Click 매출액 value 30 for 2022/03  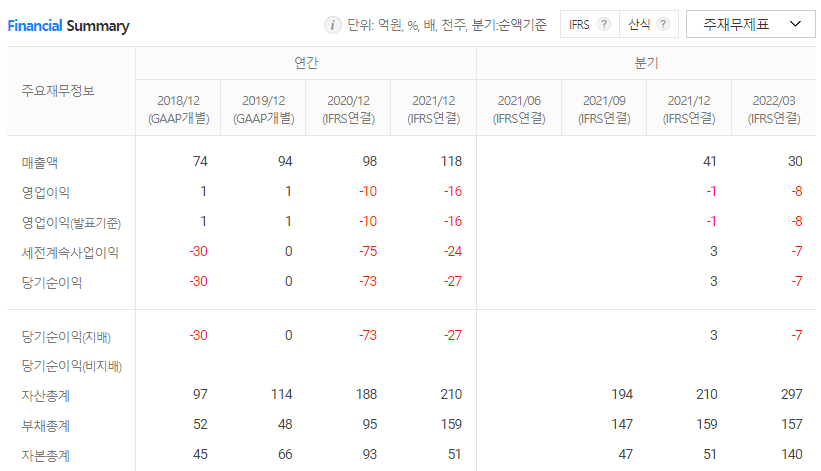[795, 161]
